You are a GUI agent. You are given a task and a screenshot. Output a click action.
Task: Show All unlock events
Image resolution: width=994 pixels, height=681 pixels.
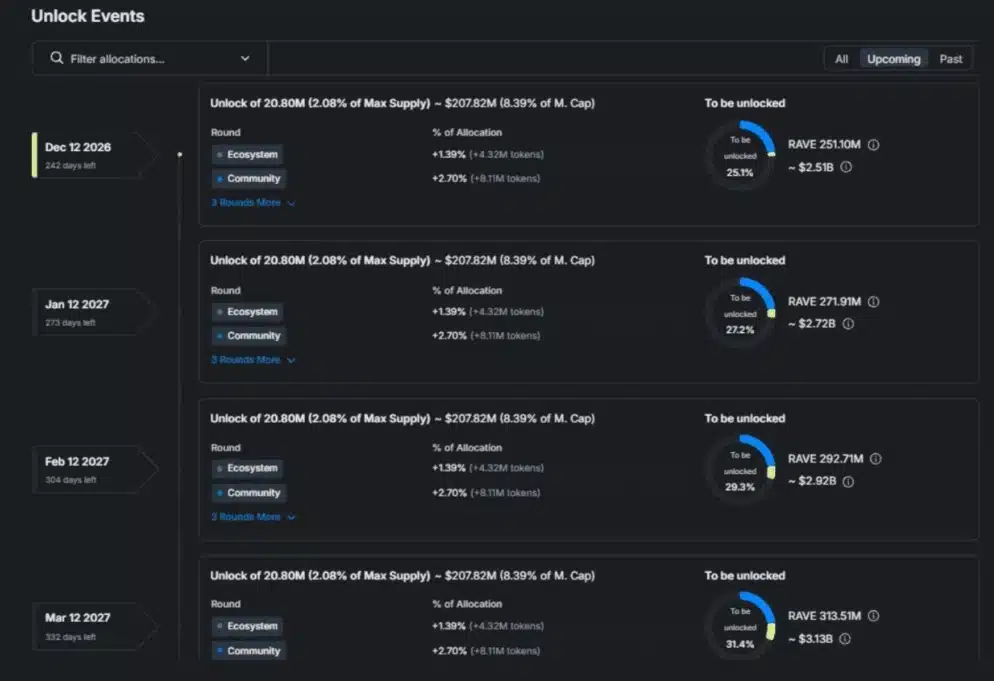841,59
